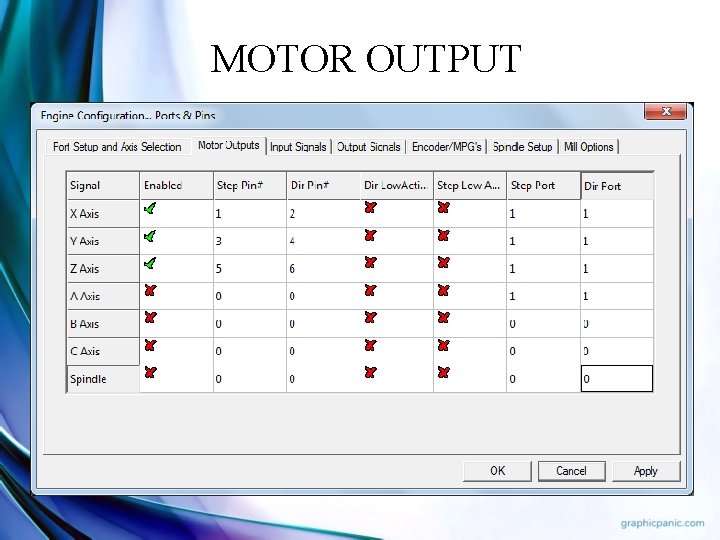The width and height of the screenshot is (720, 540).
Task: Toggle A Axis Dir LowActive icon
Action: point(371,290)
